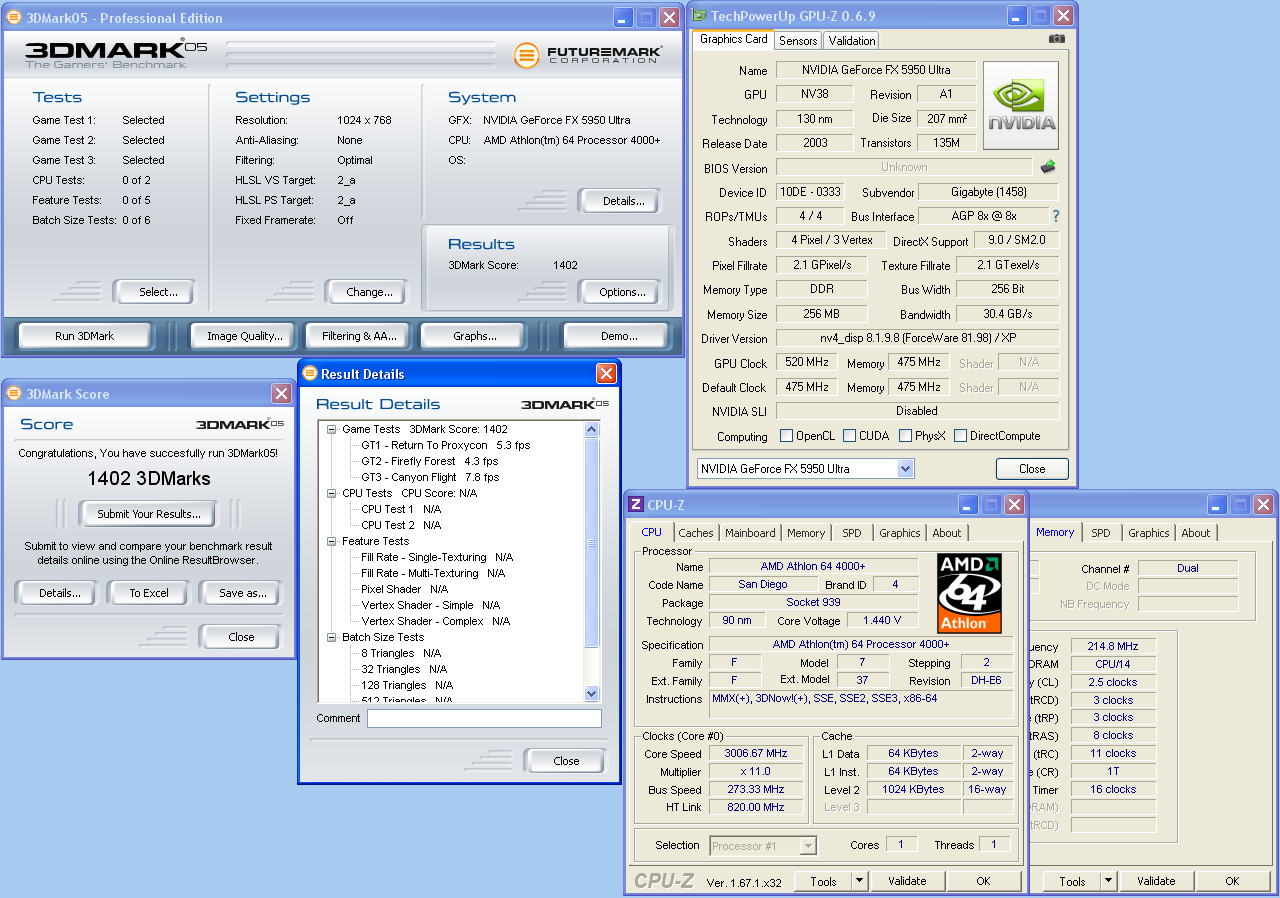Click the CPU-Z title bar icon
Viewport: 1280px width, 898px height.
pos(636,505)
